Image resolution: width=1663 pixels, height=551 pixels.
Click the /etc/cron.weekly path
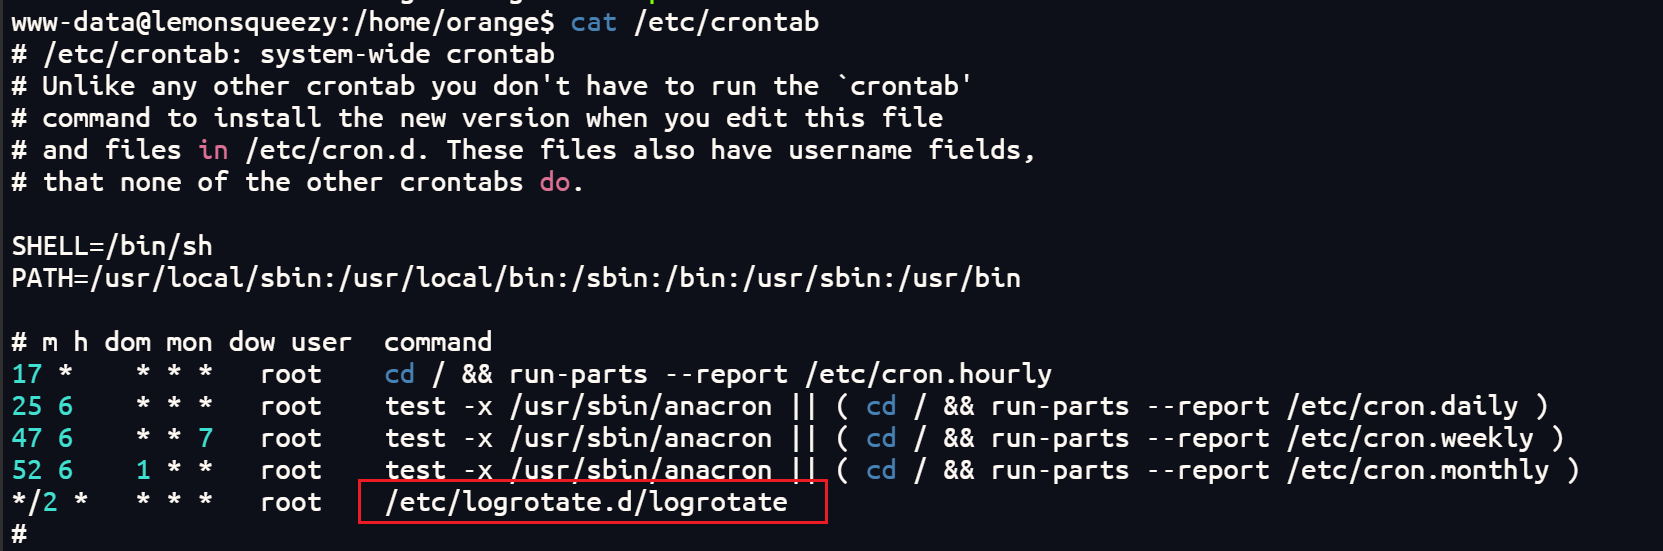point(1411,438)
